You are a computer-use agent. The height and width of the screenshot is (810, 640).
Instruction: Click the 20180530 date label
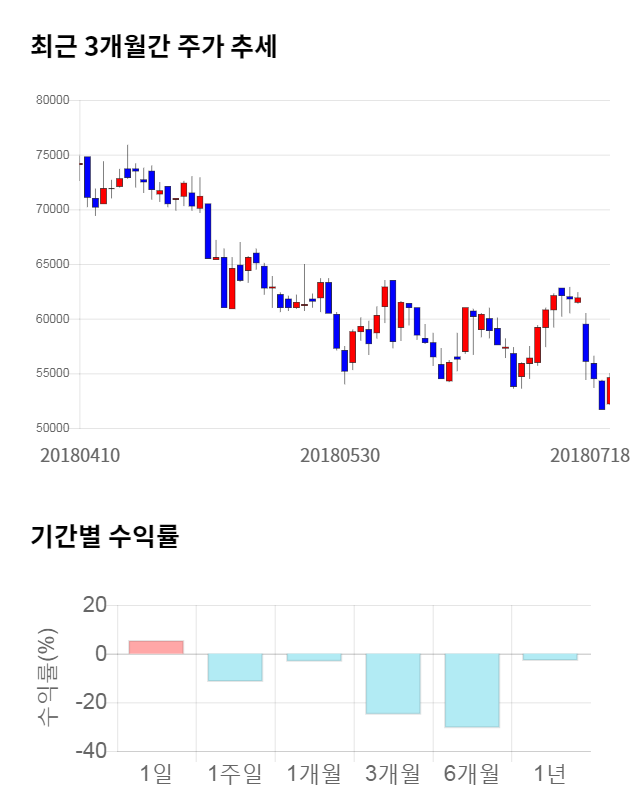(x=340, y=455)
